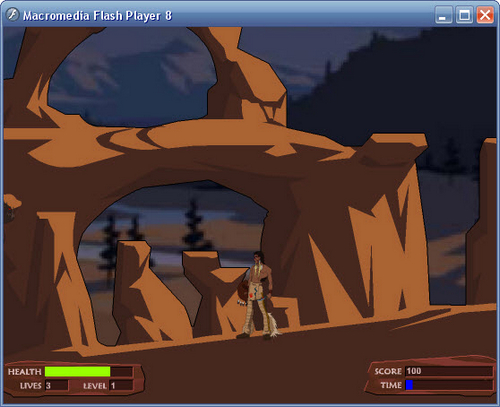Click the lives value 3
This screenshot has width=500, height=407.
[x=48, y=386]
